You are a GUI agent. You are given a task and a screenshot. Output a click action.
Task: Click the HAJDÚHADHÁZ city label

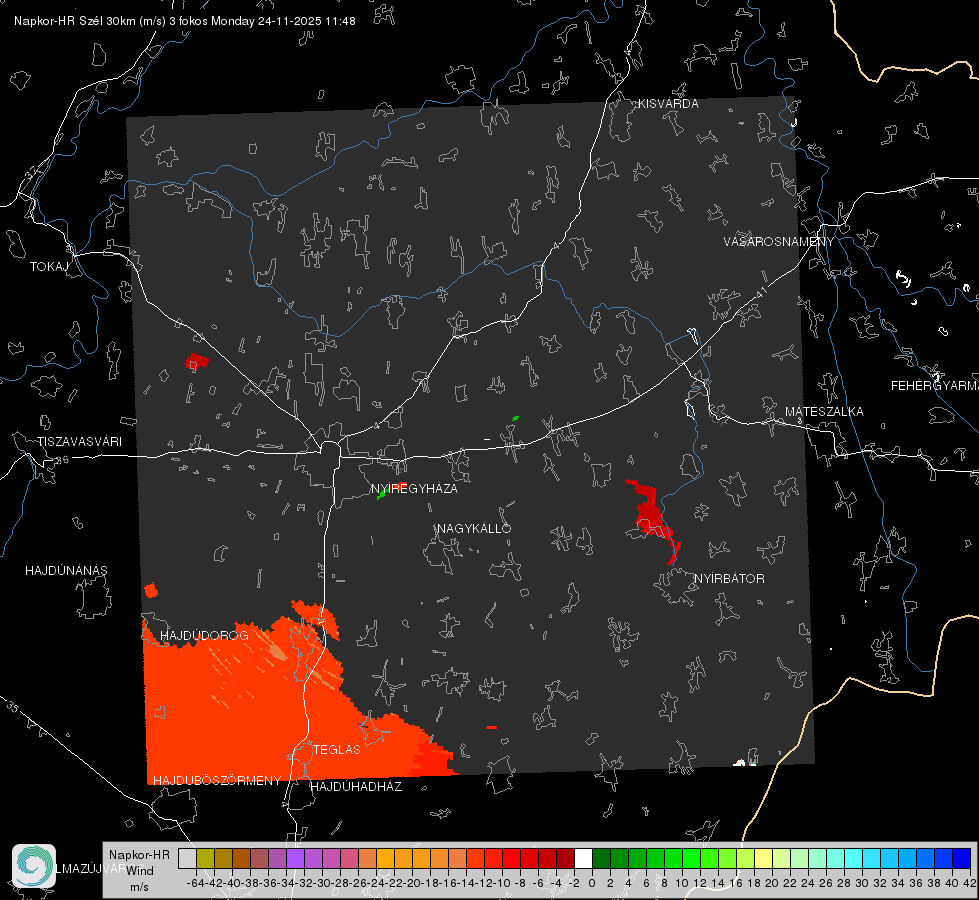tap(356, 786)
